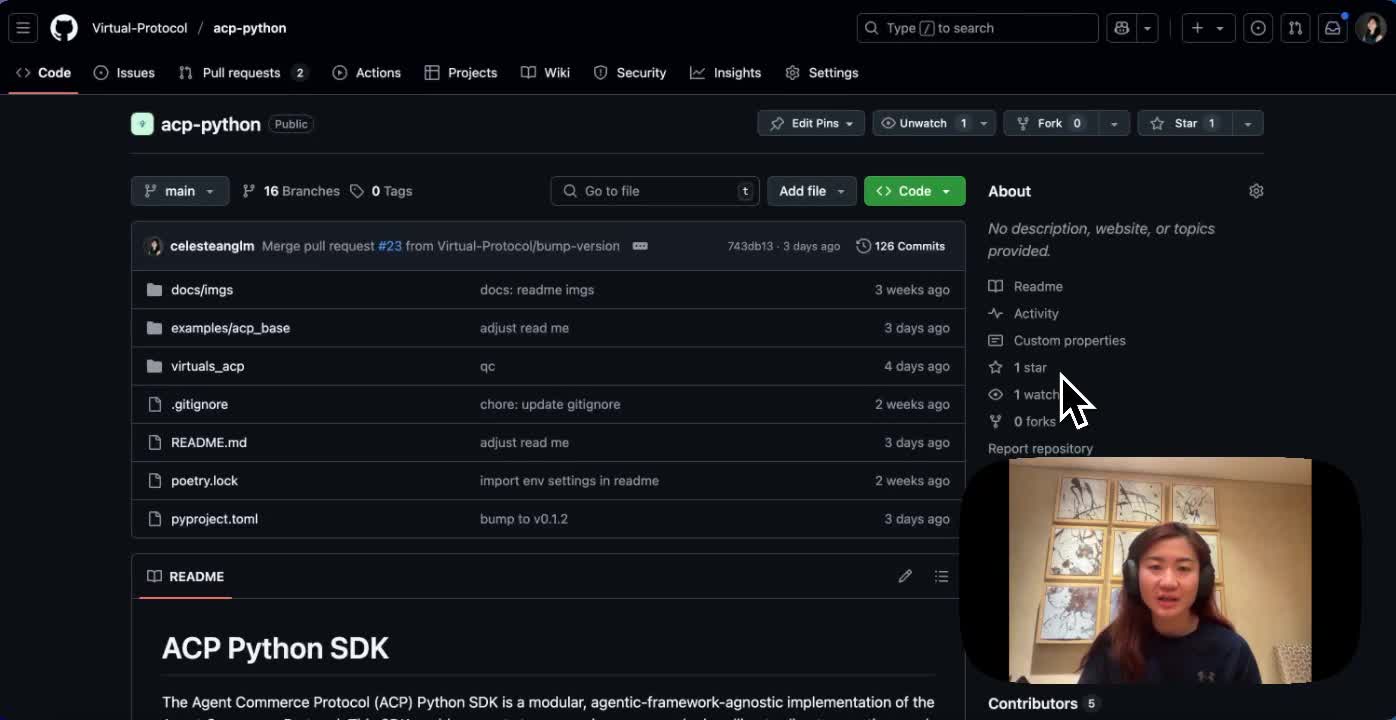Open the pyproject.toml file
The width and height of the screenshot is (1396, 720).
(214, 519)
